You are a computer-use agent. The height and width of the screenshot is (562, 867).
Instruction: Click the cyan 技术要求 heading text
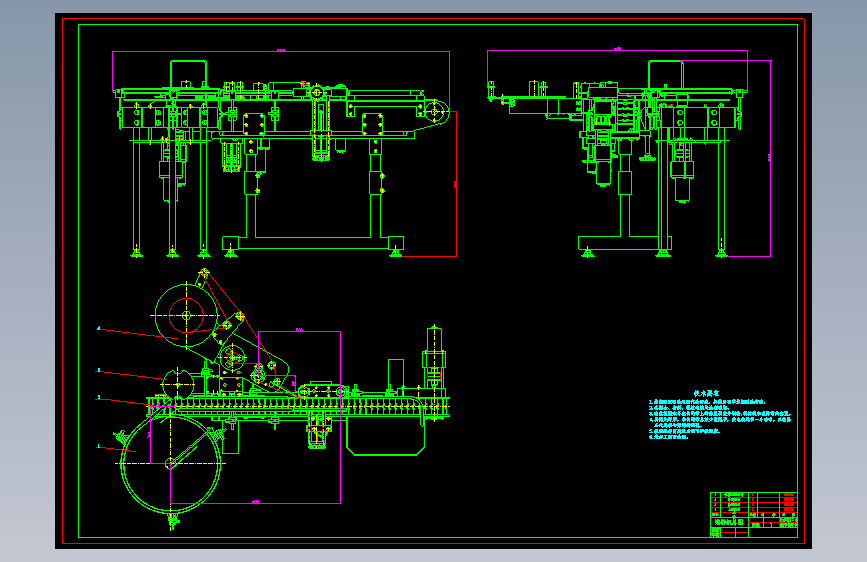point(706,393)
